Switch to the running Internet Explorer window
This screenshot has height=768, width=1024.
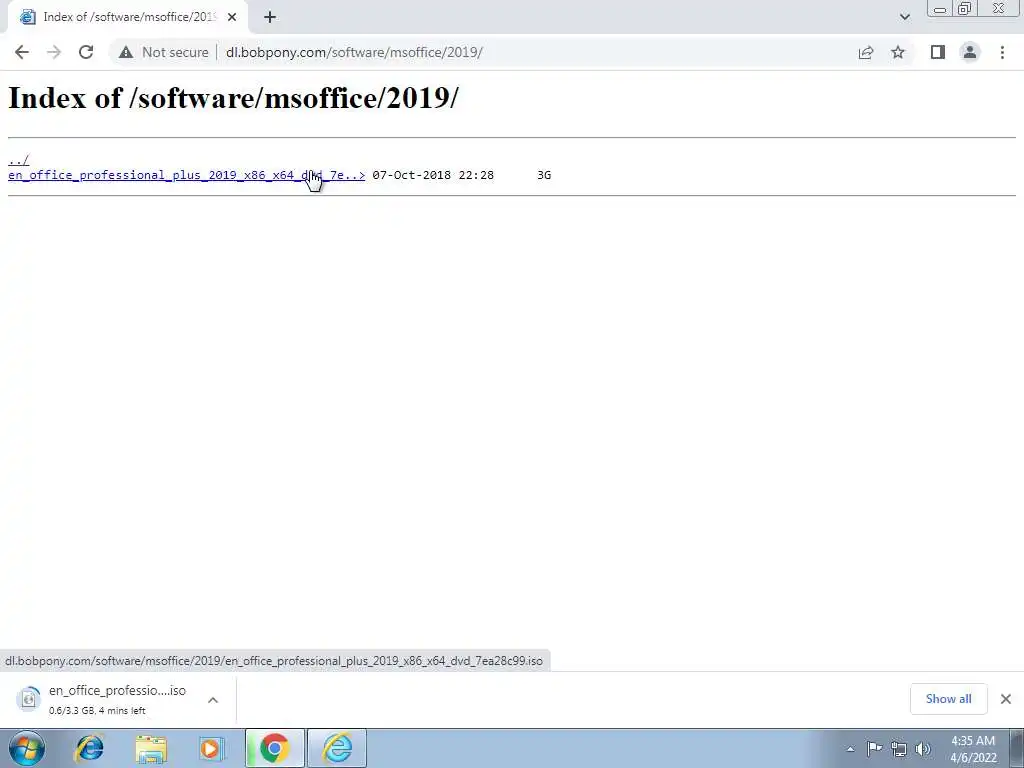coord(337,748)
